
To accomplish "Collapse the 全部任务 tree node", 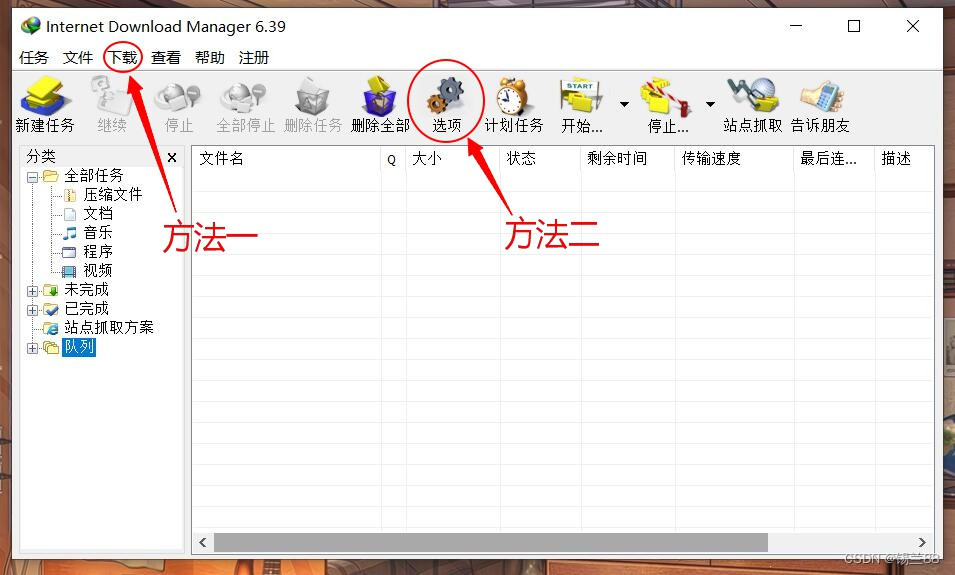I will click(x=32, y=177).
